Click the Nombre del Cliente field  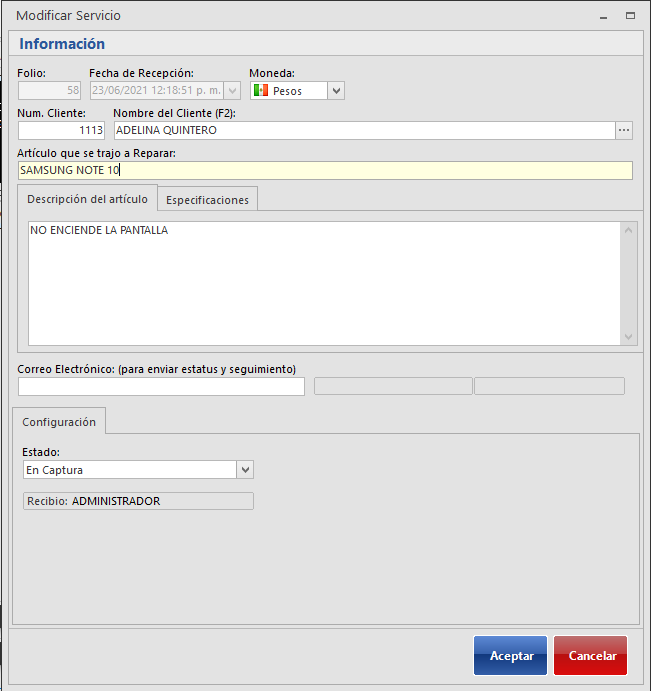point(362,130)
